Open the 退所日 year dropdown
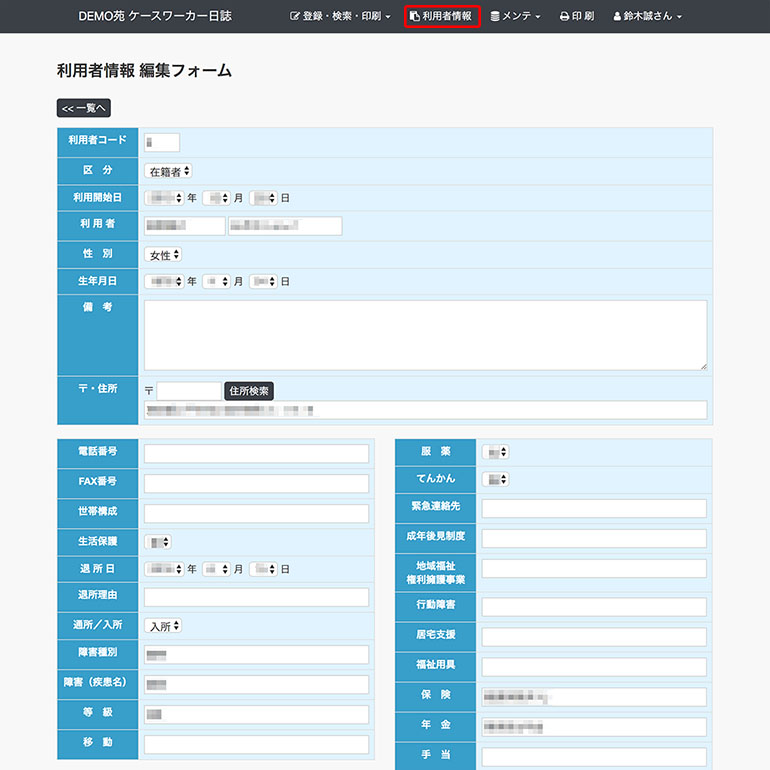 coord(165,569)
